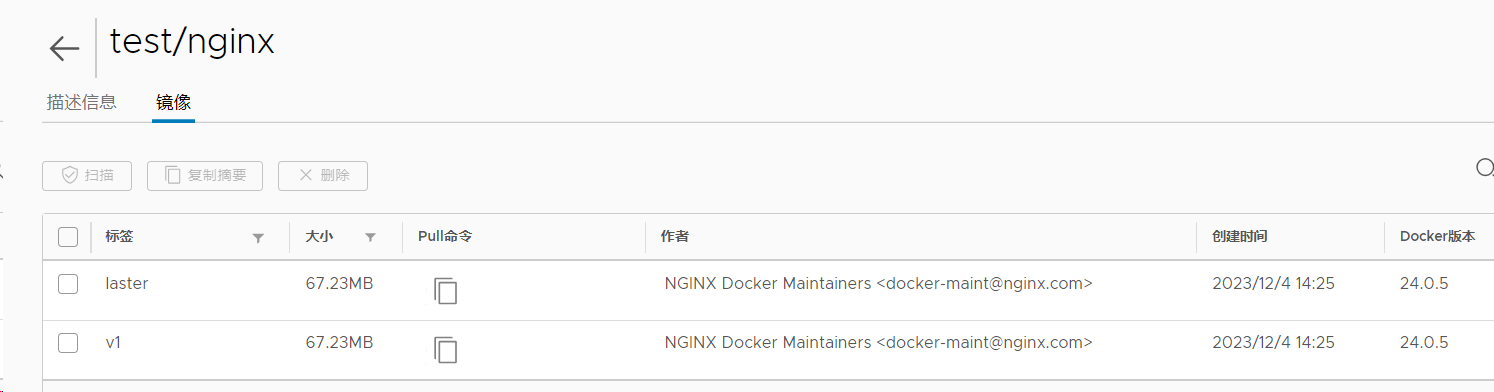Image resolution: width=1494 pixels, height=392 pixels.
Task: Go back with the left arrow icon
Action: [x=64, y=48]
